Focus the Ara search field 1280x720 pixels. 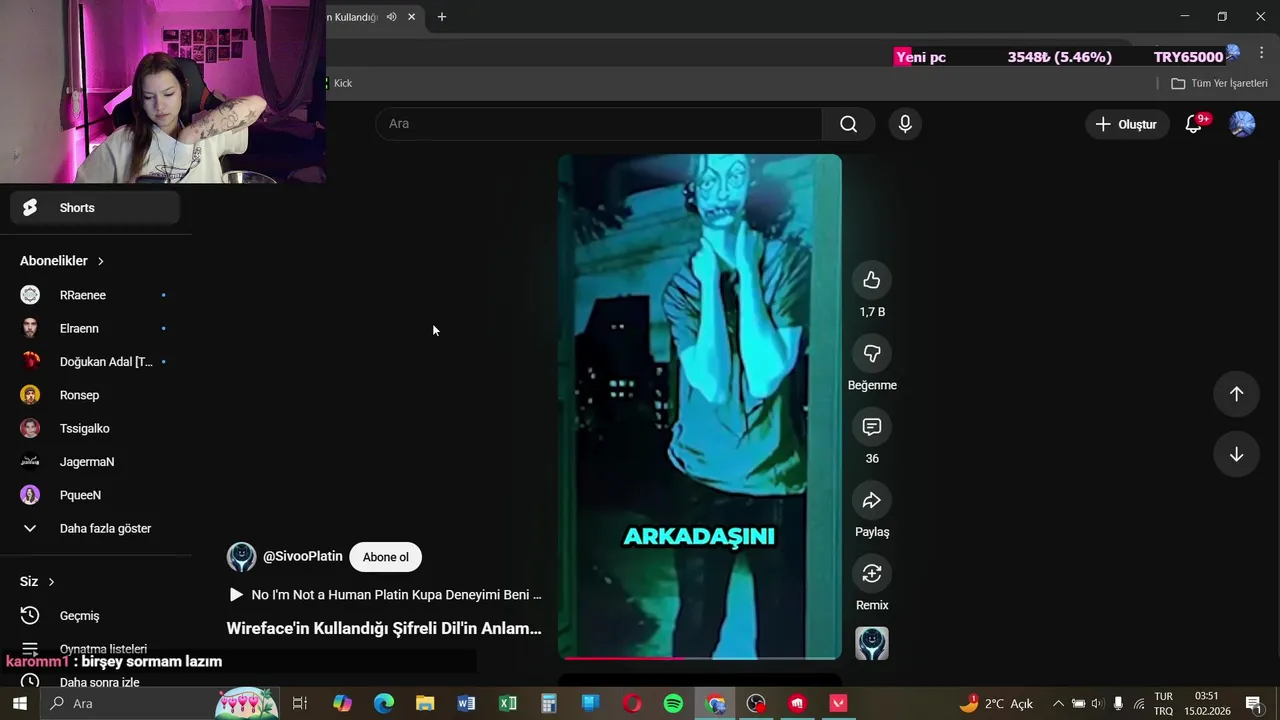[x=599, y=124]
